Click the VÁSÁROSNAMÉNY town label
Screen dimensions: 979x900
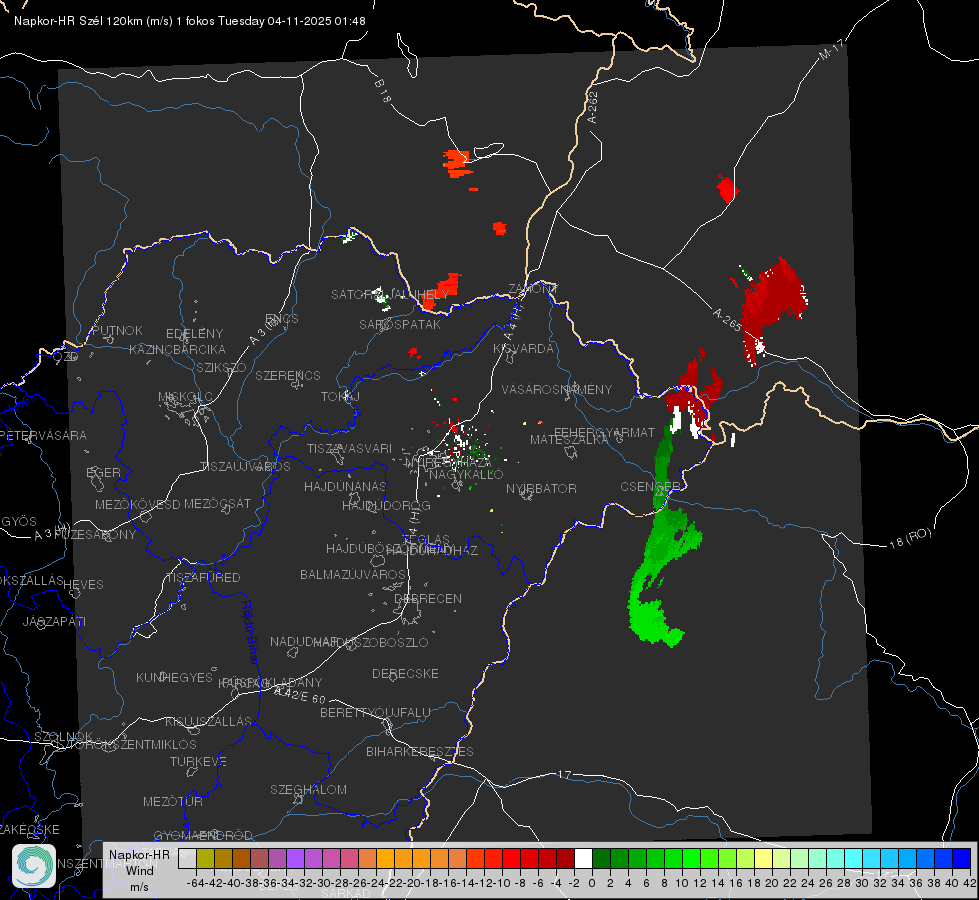557,389
